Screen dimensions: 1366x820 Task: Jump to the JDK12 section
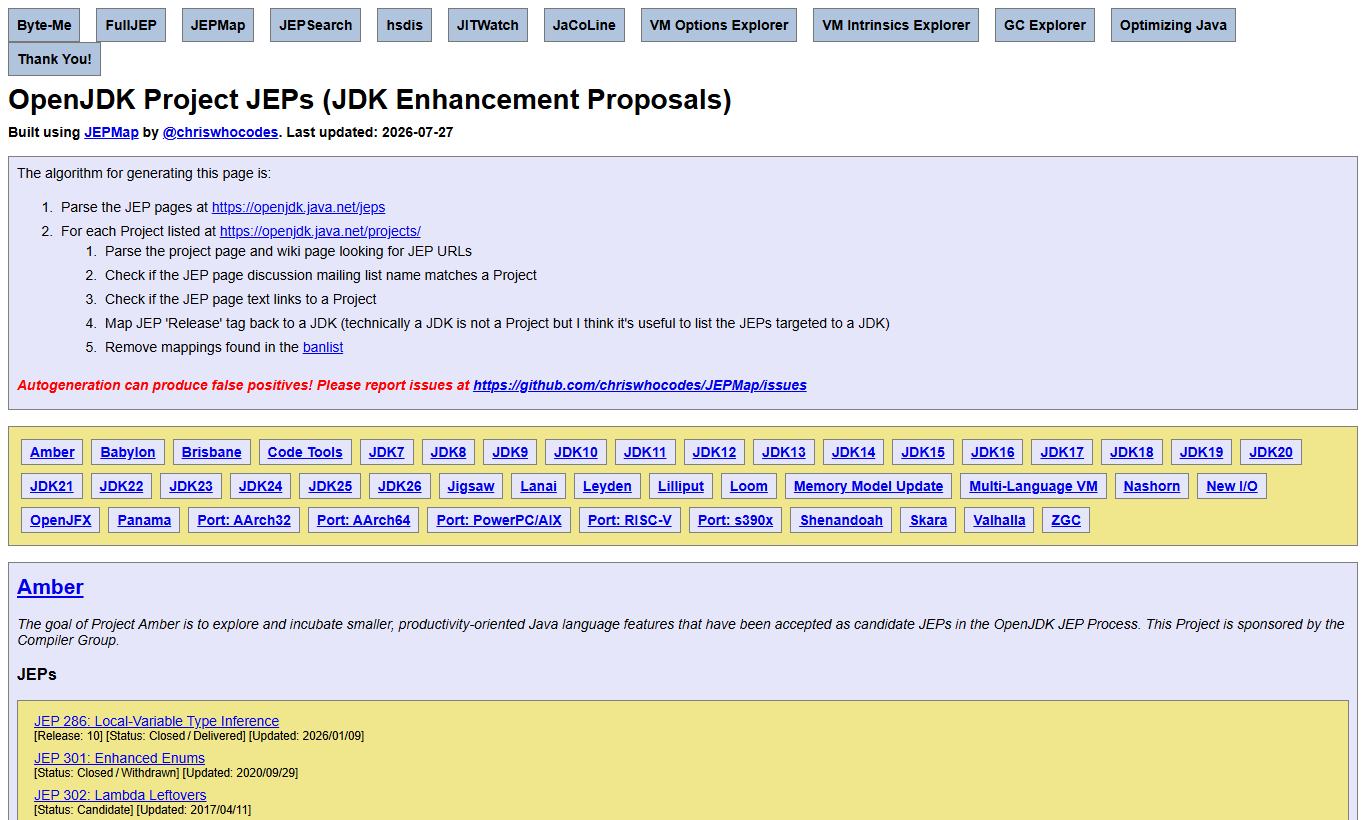(714, 452)
